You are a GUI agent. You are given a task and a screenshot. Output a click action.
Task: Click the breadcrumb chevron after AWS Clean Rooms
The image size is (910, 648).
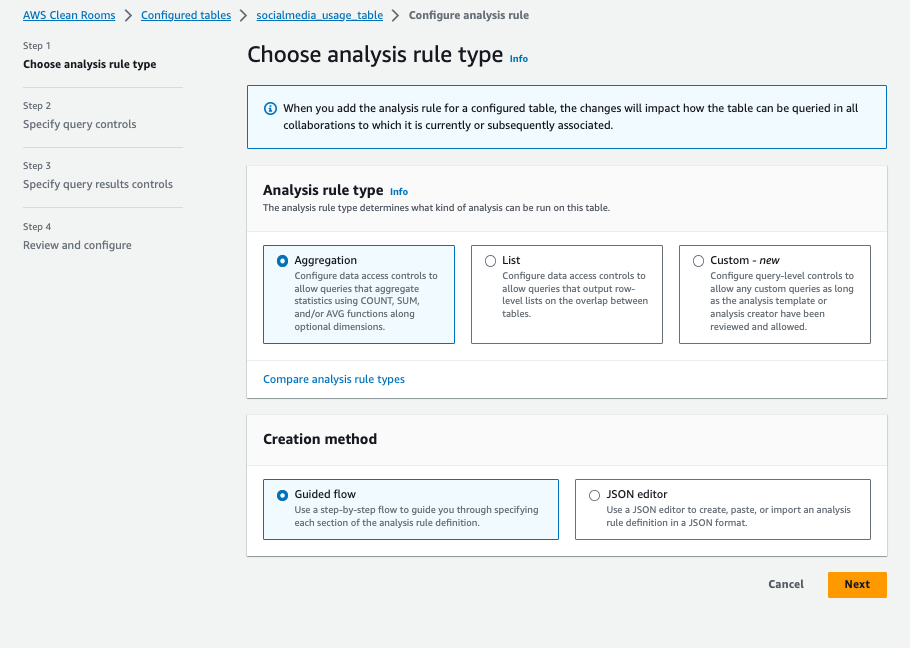pyautogui.click(x=128, y=16)
